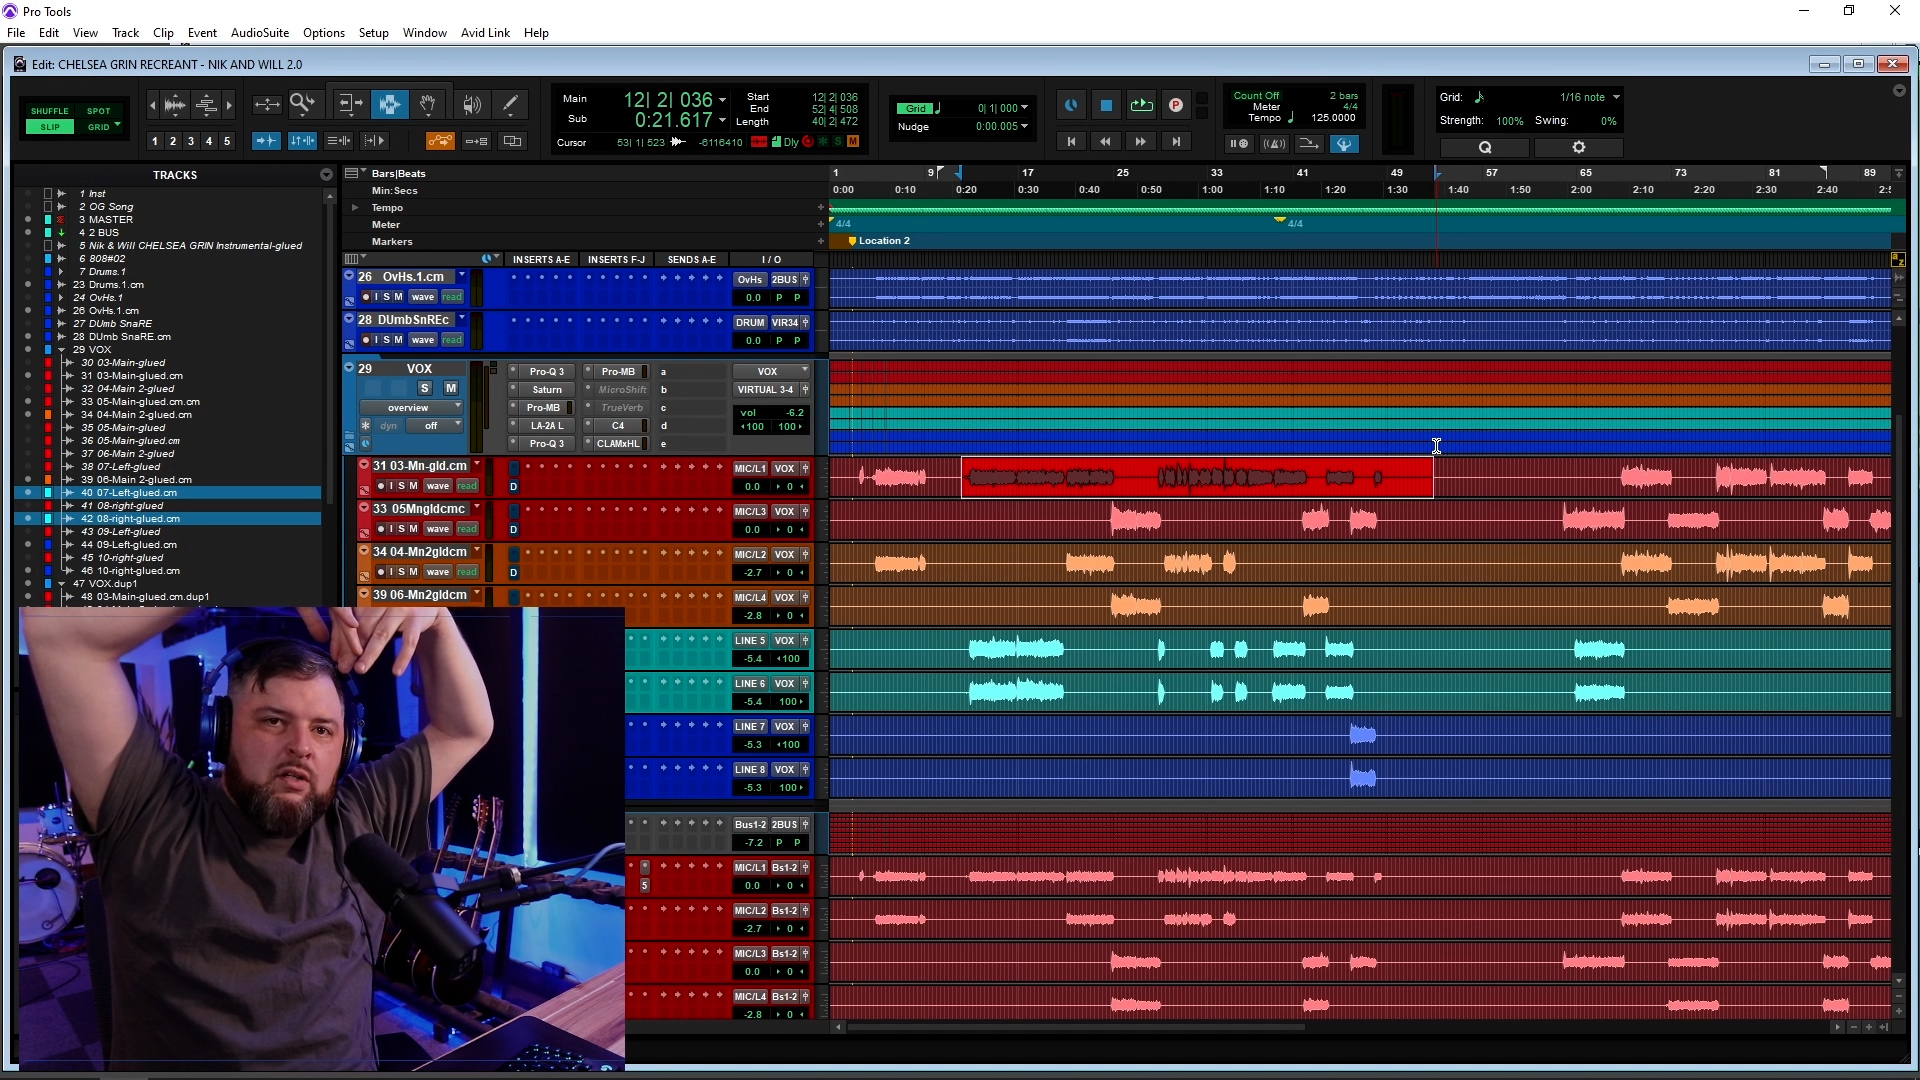Recall zoom preset 1

tap(155, 141)
